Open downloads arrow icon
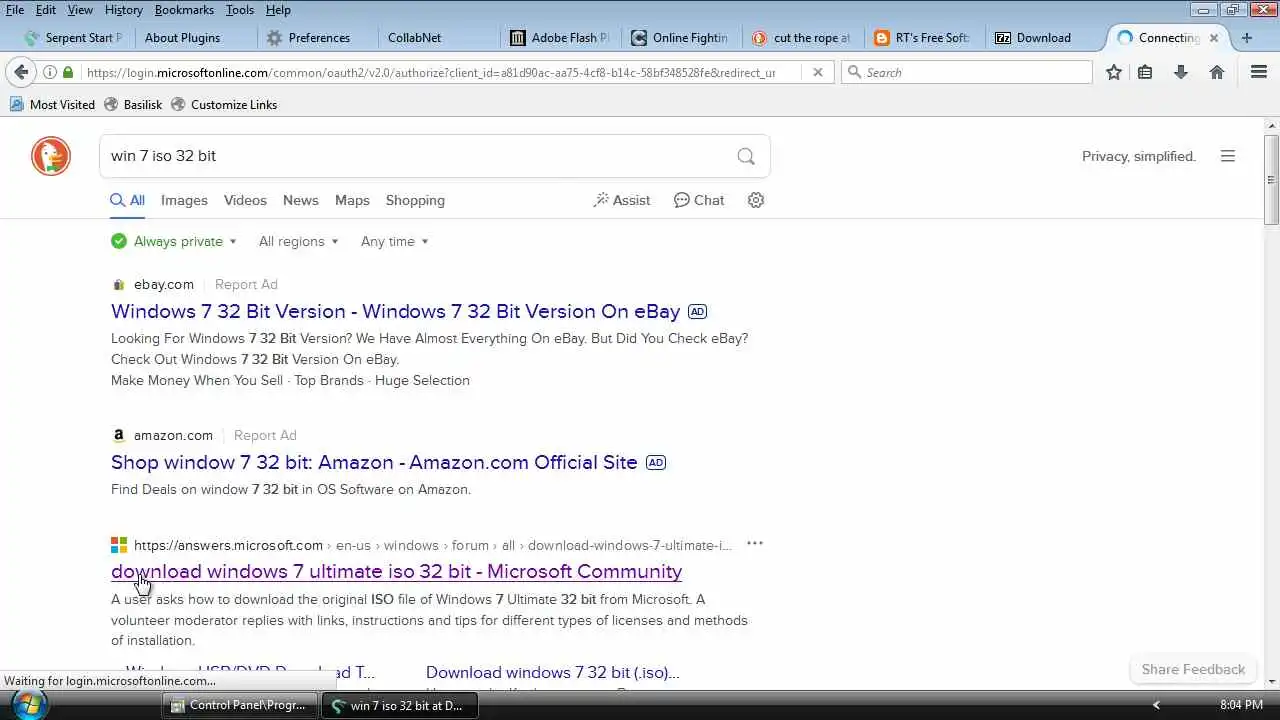The width and height of the screenshot is (1280, 720). [1181, 72]
